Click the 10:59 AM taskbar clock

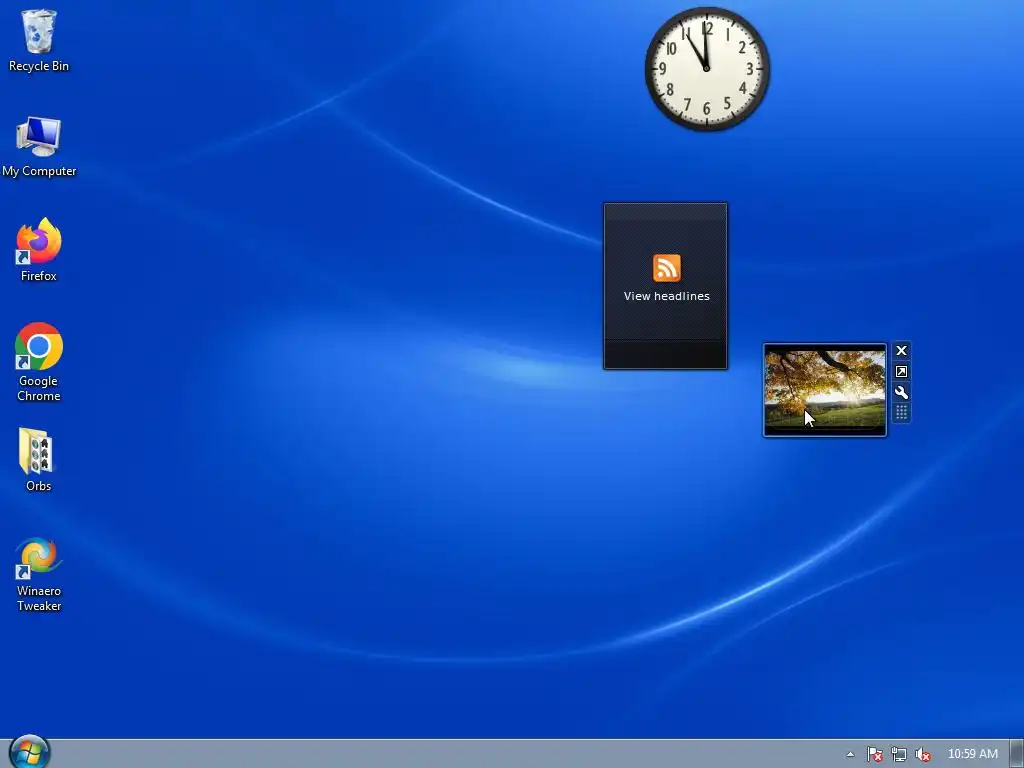pos(972,754)
